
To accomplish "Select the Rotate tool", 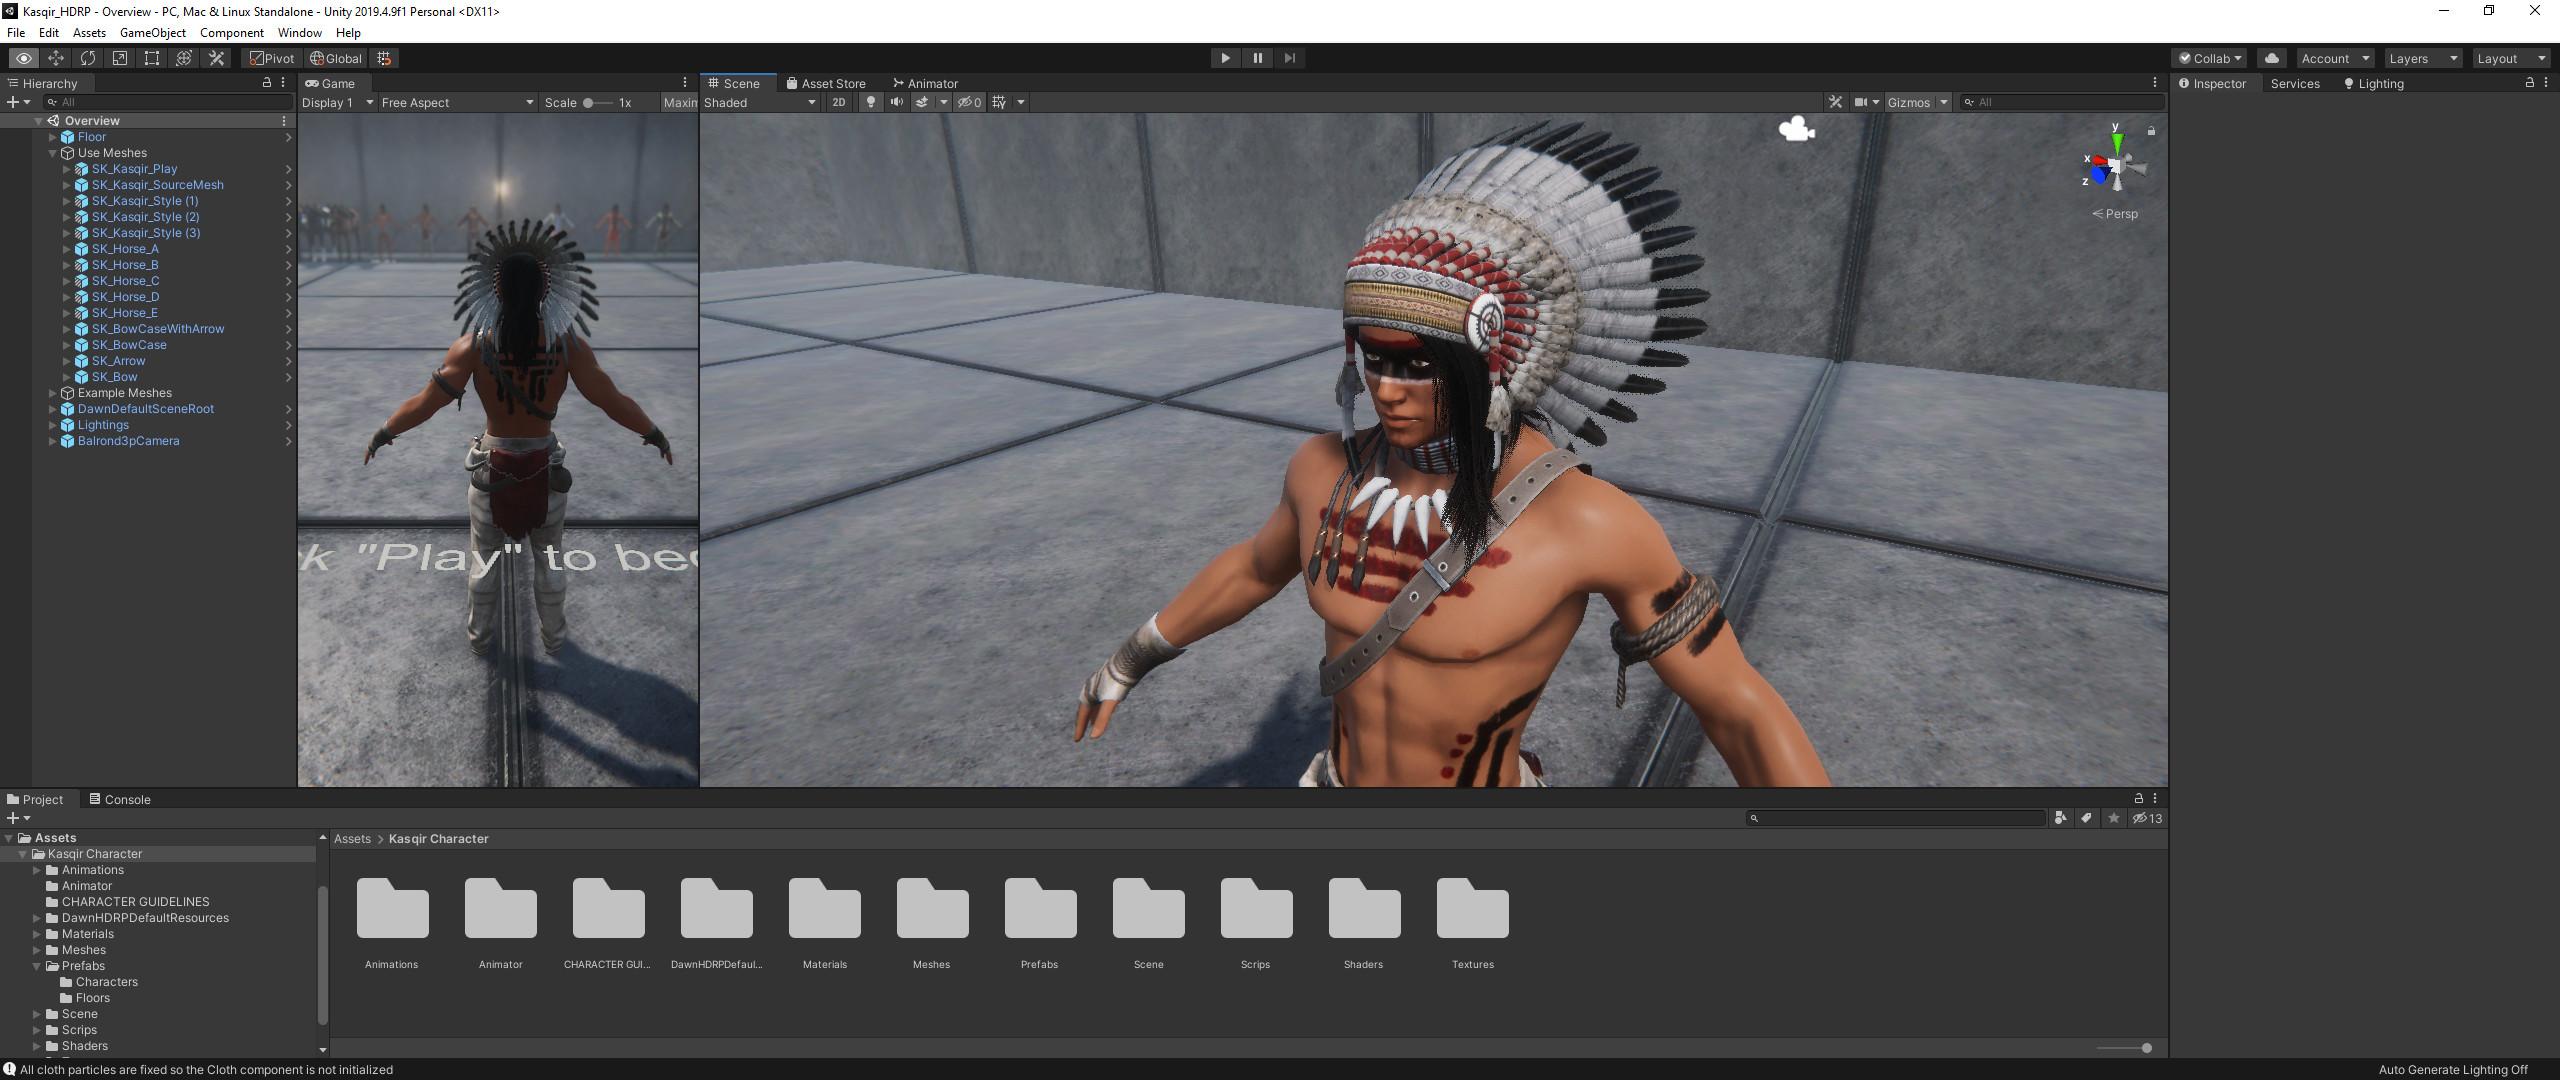I will [x=88, y=58].
